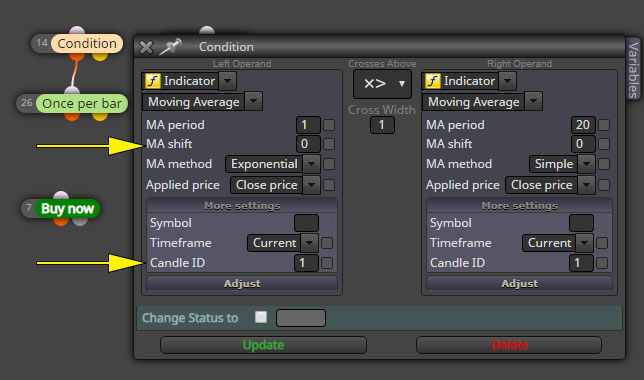Open the Variables side tab
644x380 pixels.
[633, 69]
